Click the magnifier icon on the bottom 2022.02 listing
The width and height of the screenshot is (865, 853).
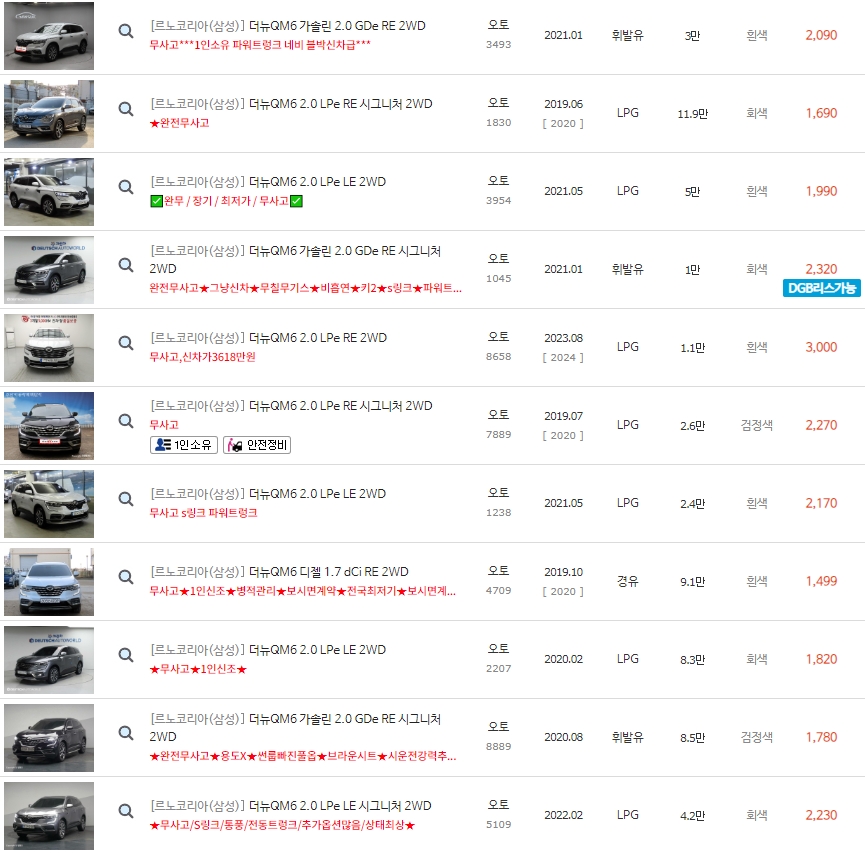pyautogui.click(x=125, y=813)
